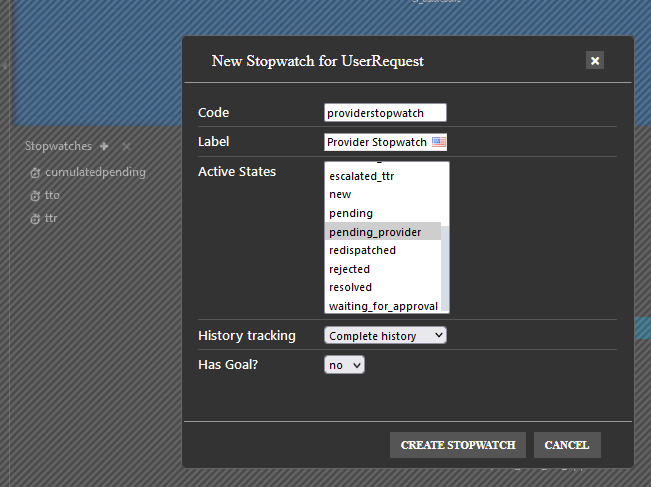Click the US flag language icon
Viewport: 651px width, 487px height.
point(438,142)
